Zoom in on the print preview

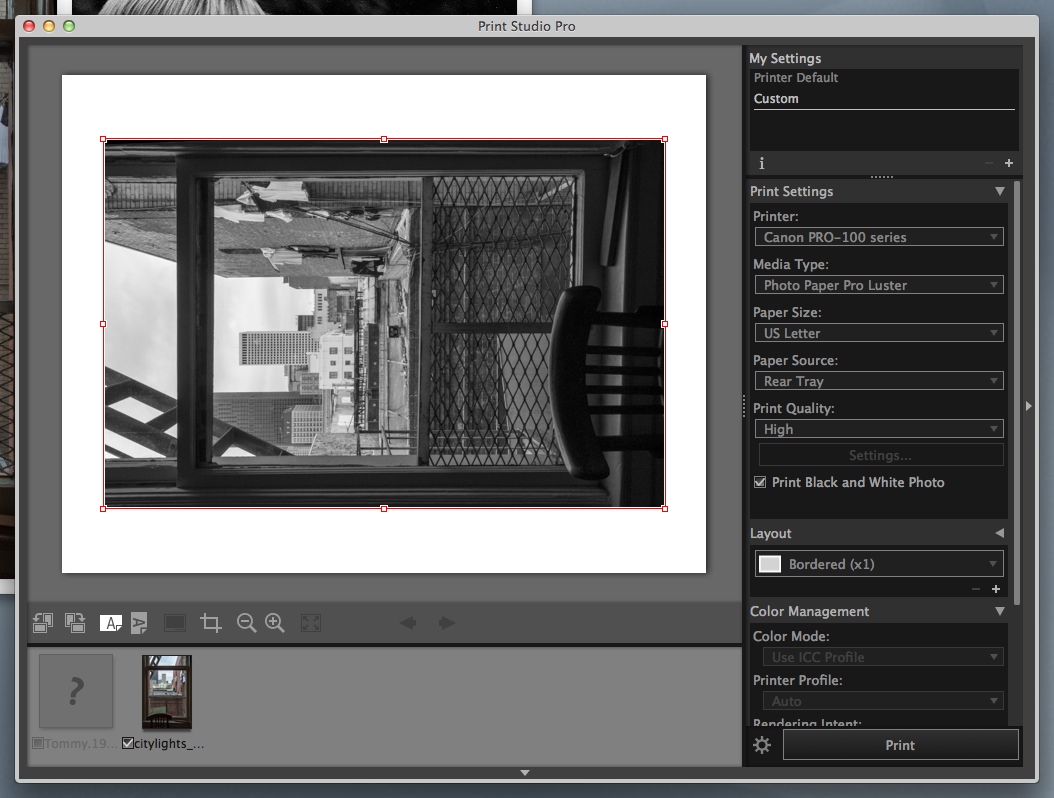click(x=275, y=623)
